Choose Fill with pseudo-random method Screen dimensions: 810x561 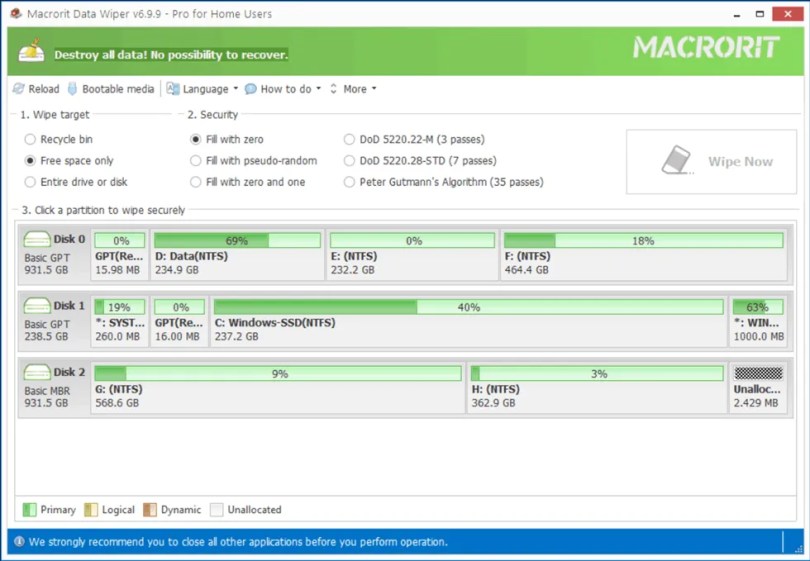click(195, 161)
